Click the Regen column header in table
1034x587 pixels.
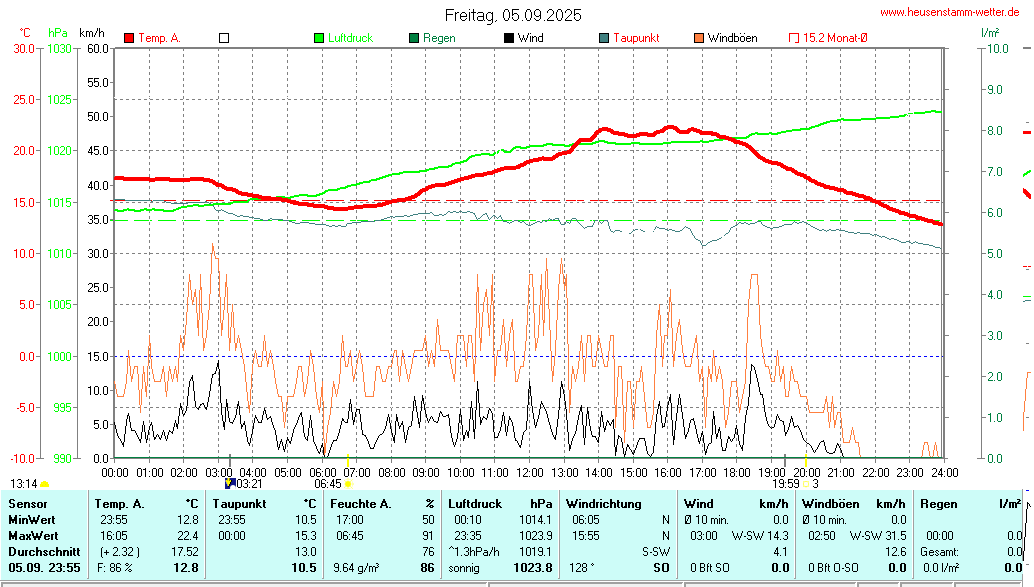pos(939,504)
